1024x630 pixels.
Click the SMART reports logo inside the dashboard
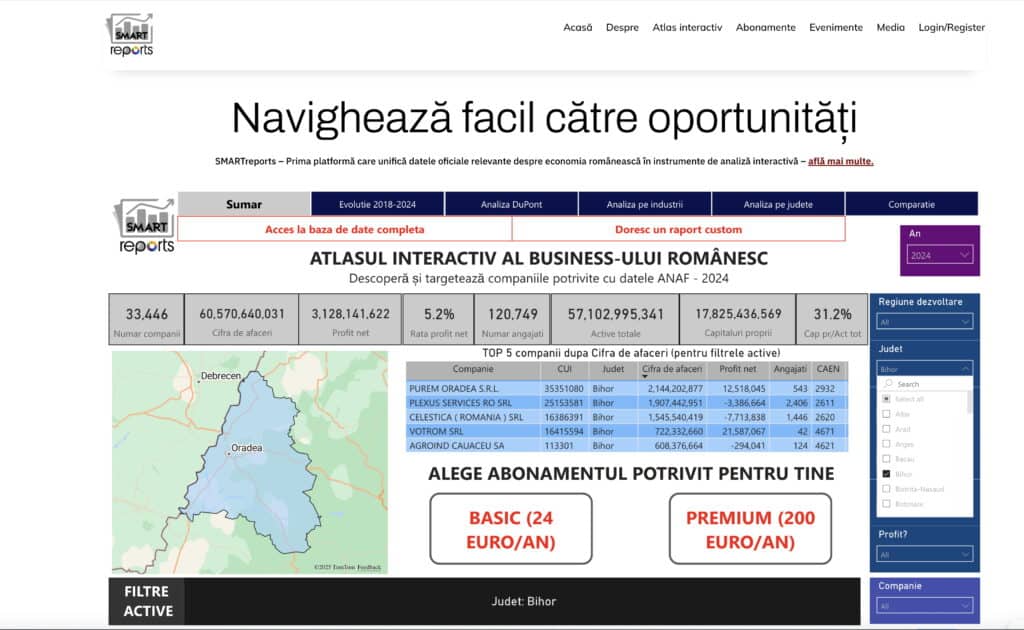click(146, 227)
